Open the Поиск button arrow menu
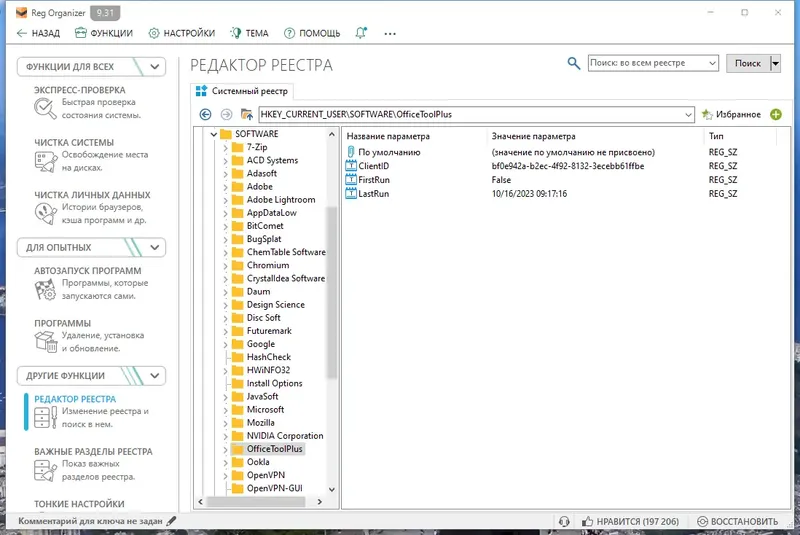This screenshot has height=535, width=800. click(775, 64)
